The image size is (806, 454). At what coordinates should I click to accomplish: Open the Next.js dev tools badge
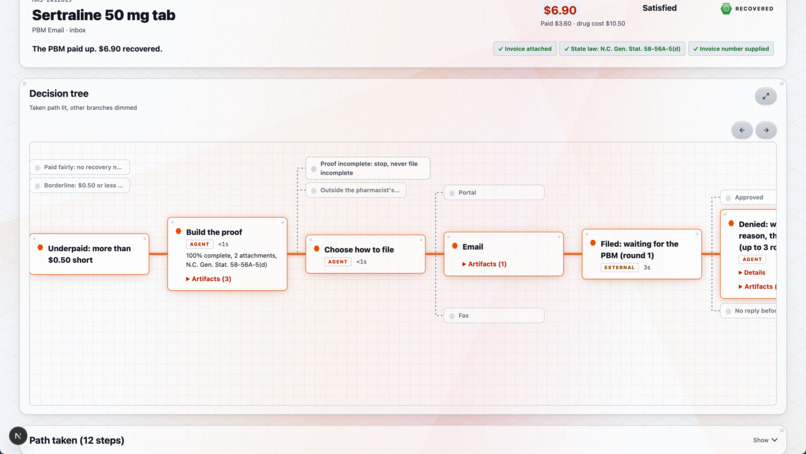coord(18,436)
